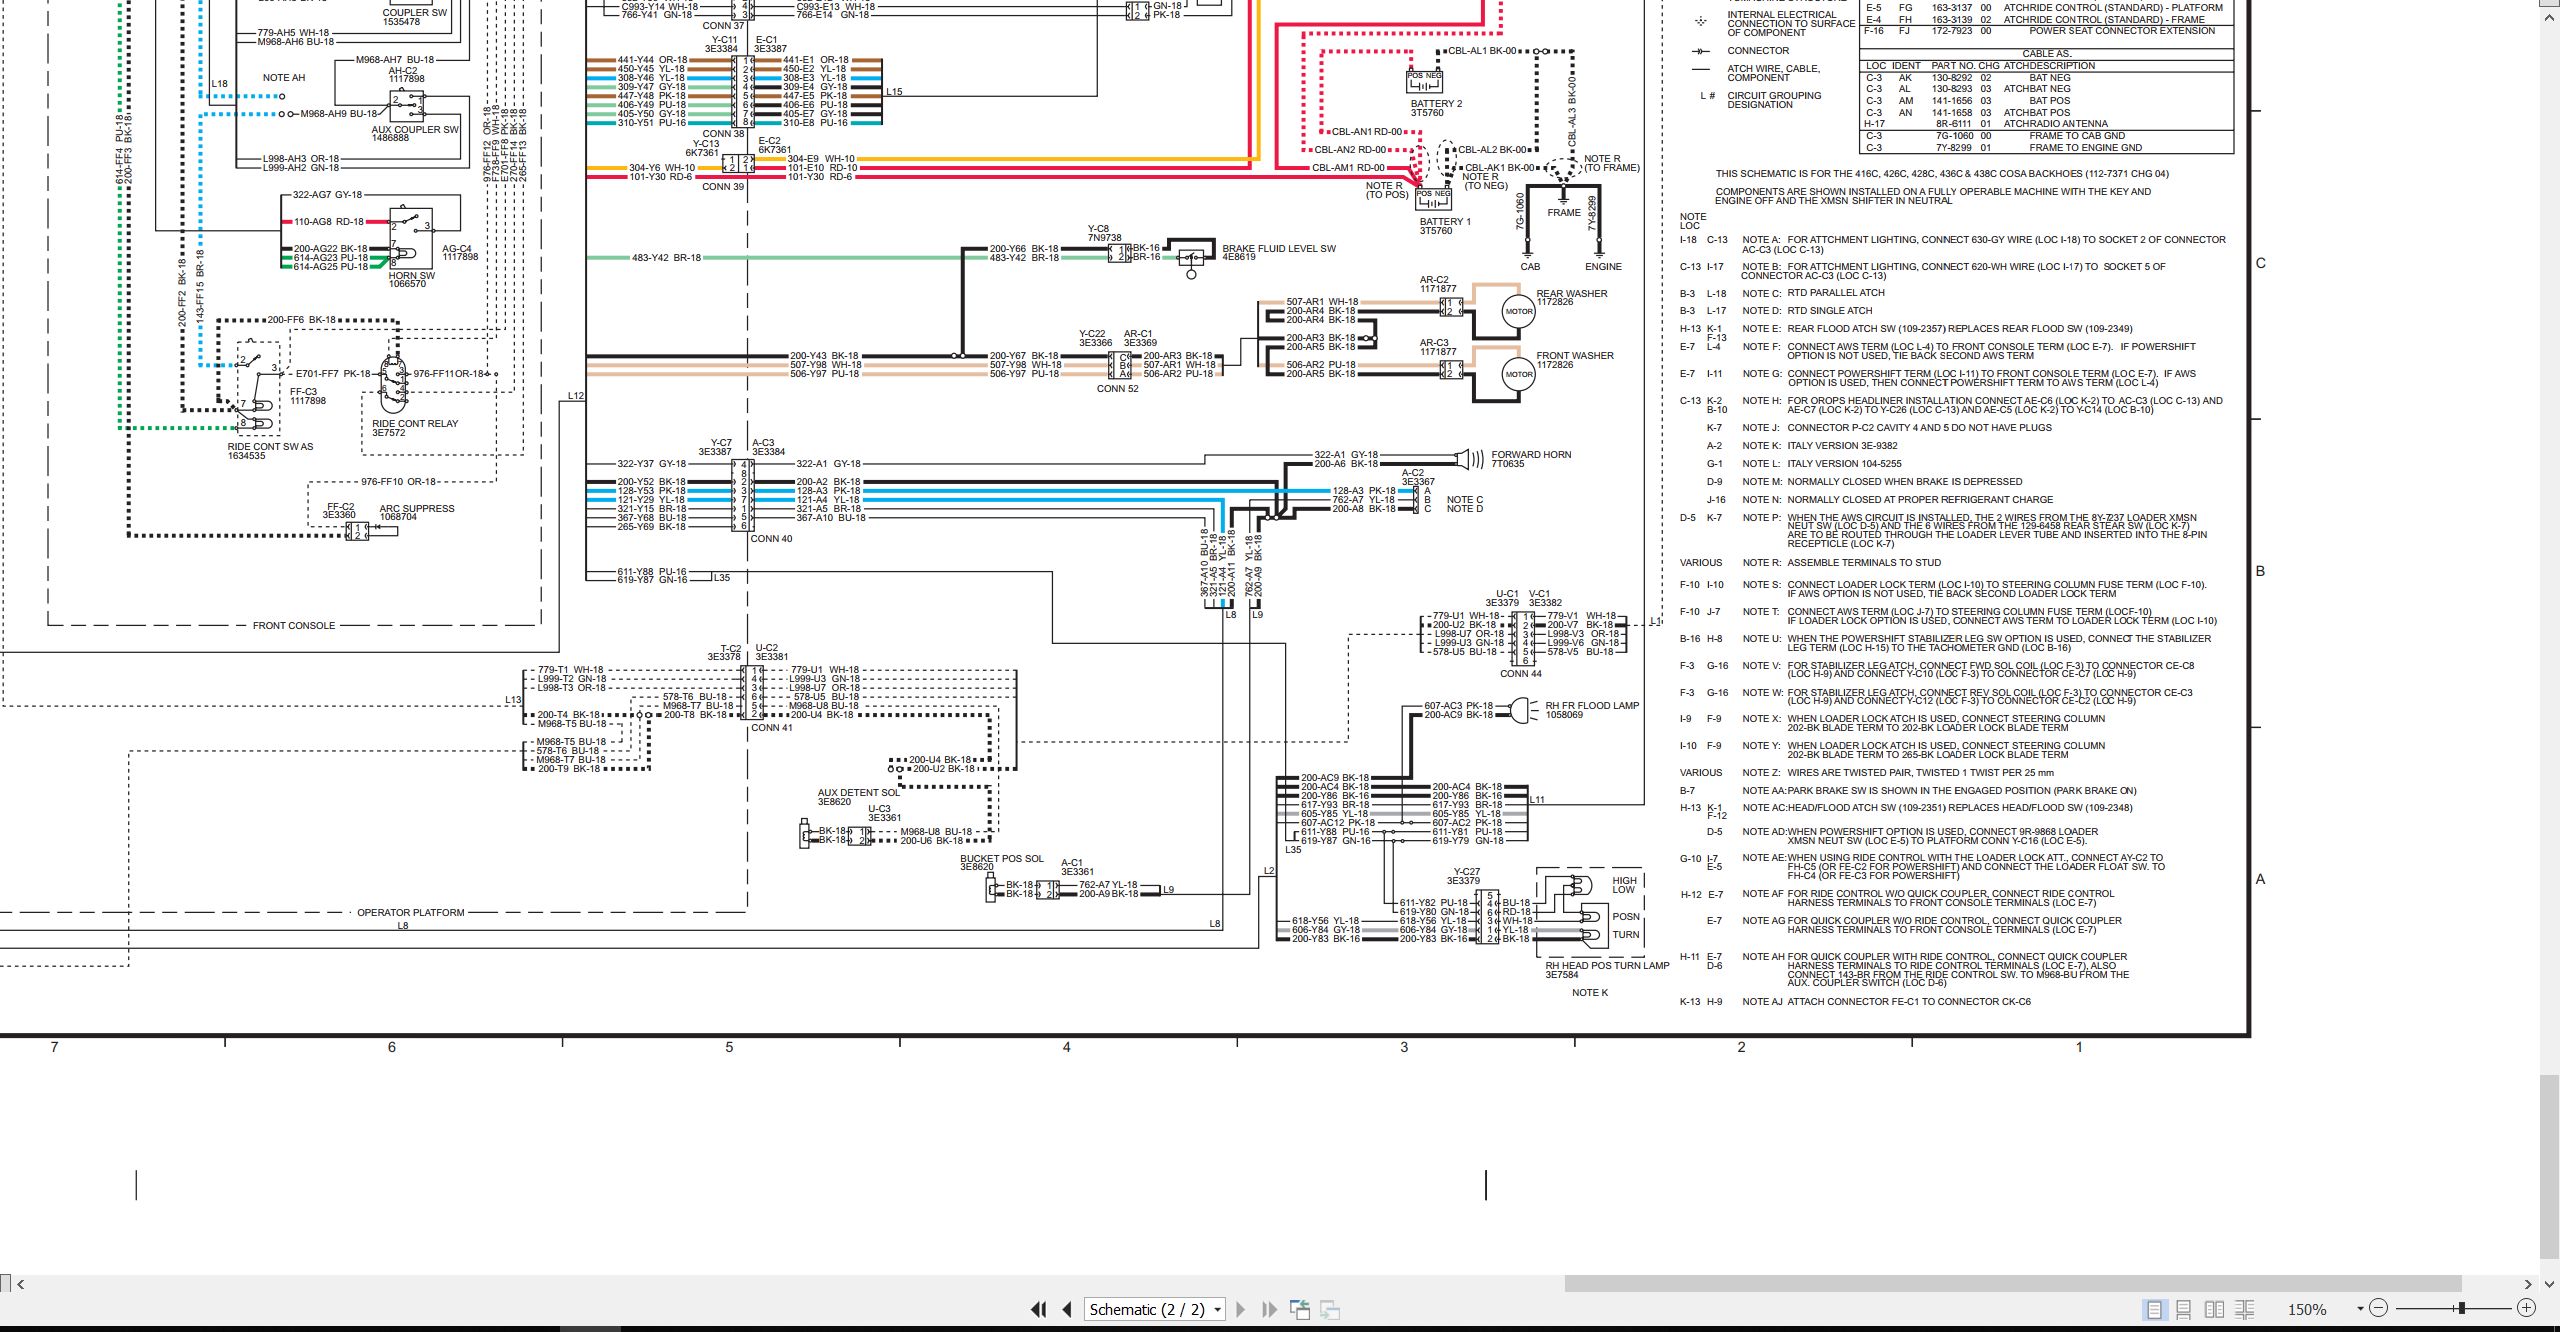Click the horizontal scrollbar right arrow
This screenshot has width=2560, height=1332.
tap(2528, 1284)
